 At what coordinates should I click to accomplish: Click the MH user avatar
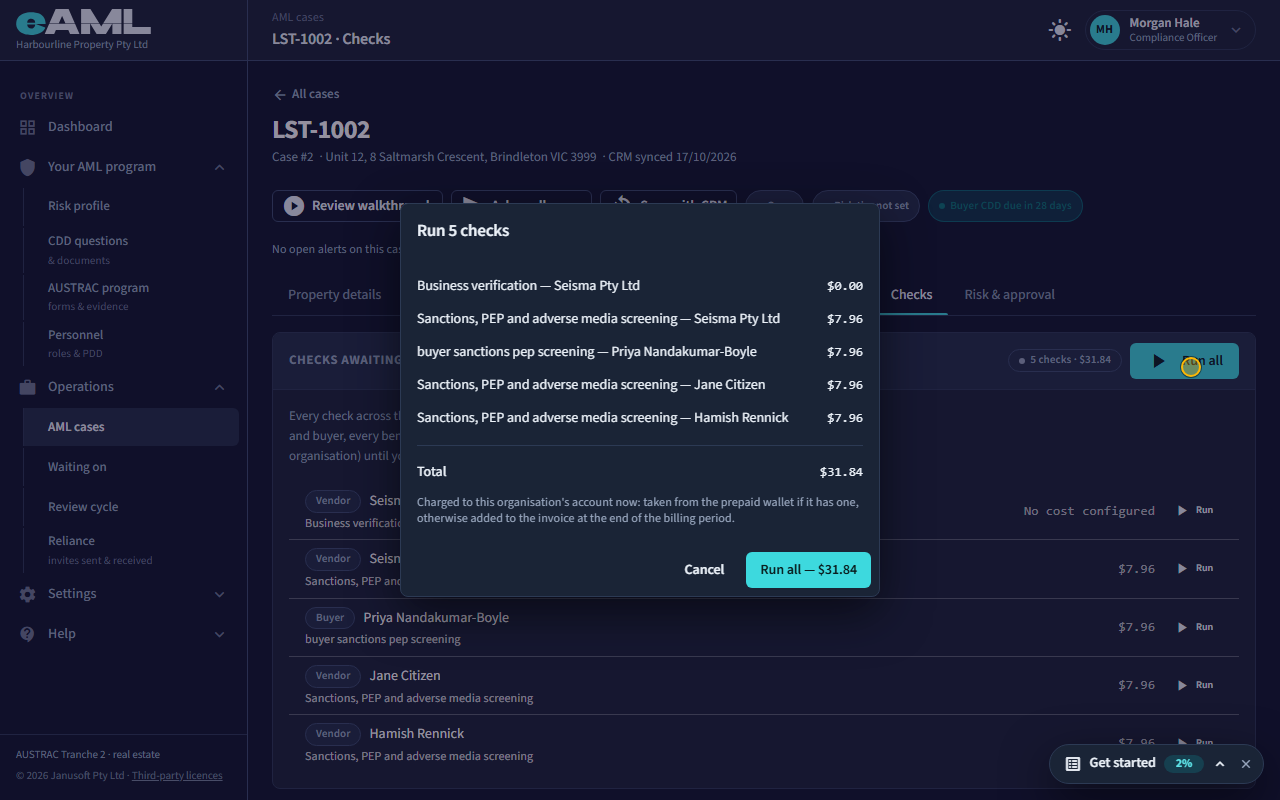[x=1104, y=30]
